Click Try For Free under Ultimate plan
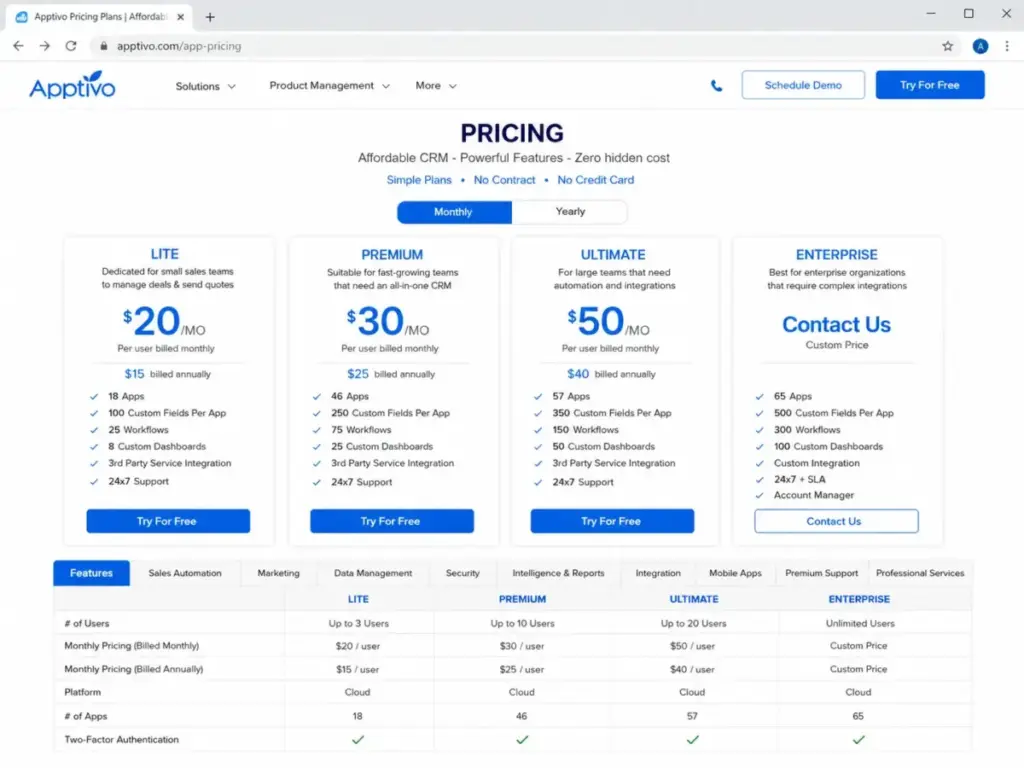The image size is (1024, 768). [612, 521]
